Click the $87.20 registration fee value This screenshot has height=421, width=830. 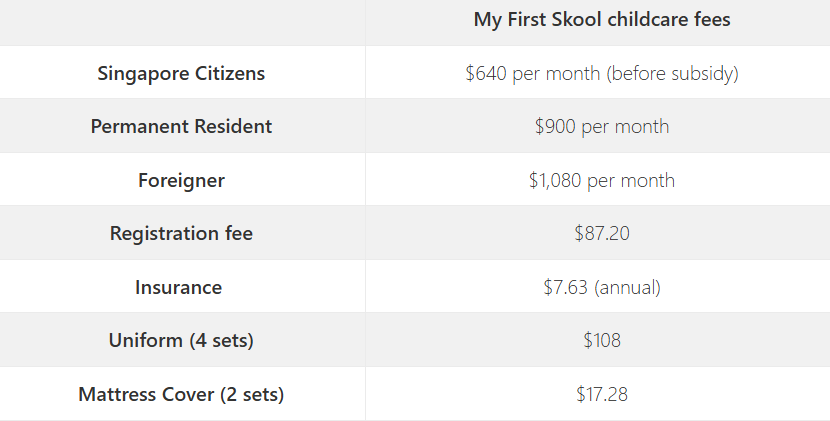tap(602, 233)
